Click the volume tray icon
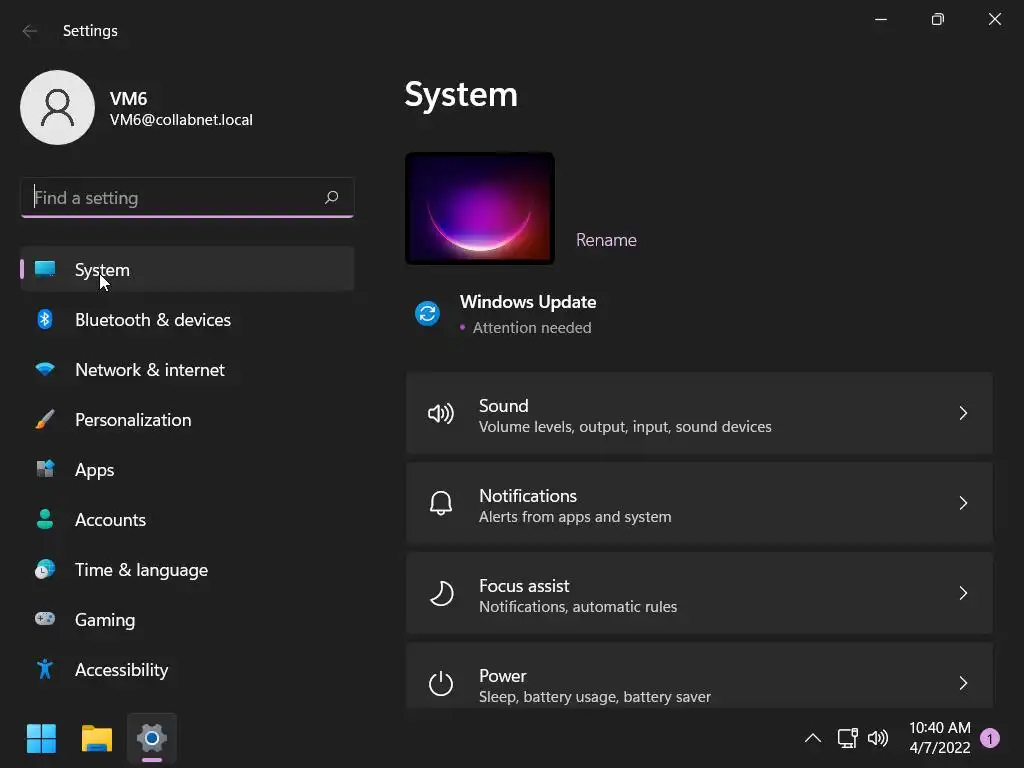1024x768 pixels. (x=878, y=739)
